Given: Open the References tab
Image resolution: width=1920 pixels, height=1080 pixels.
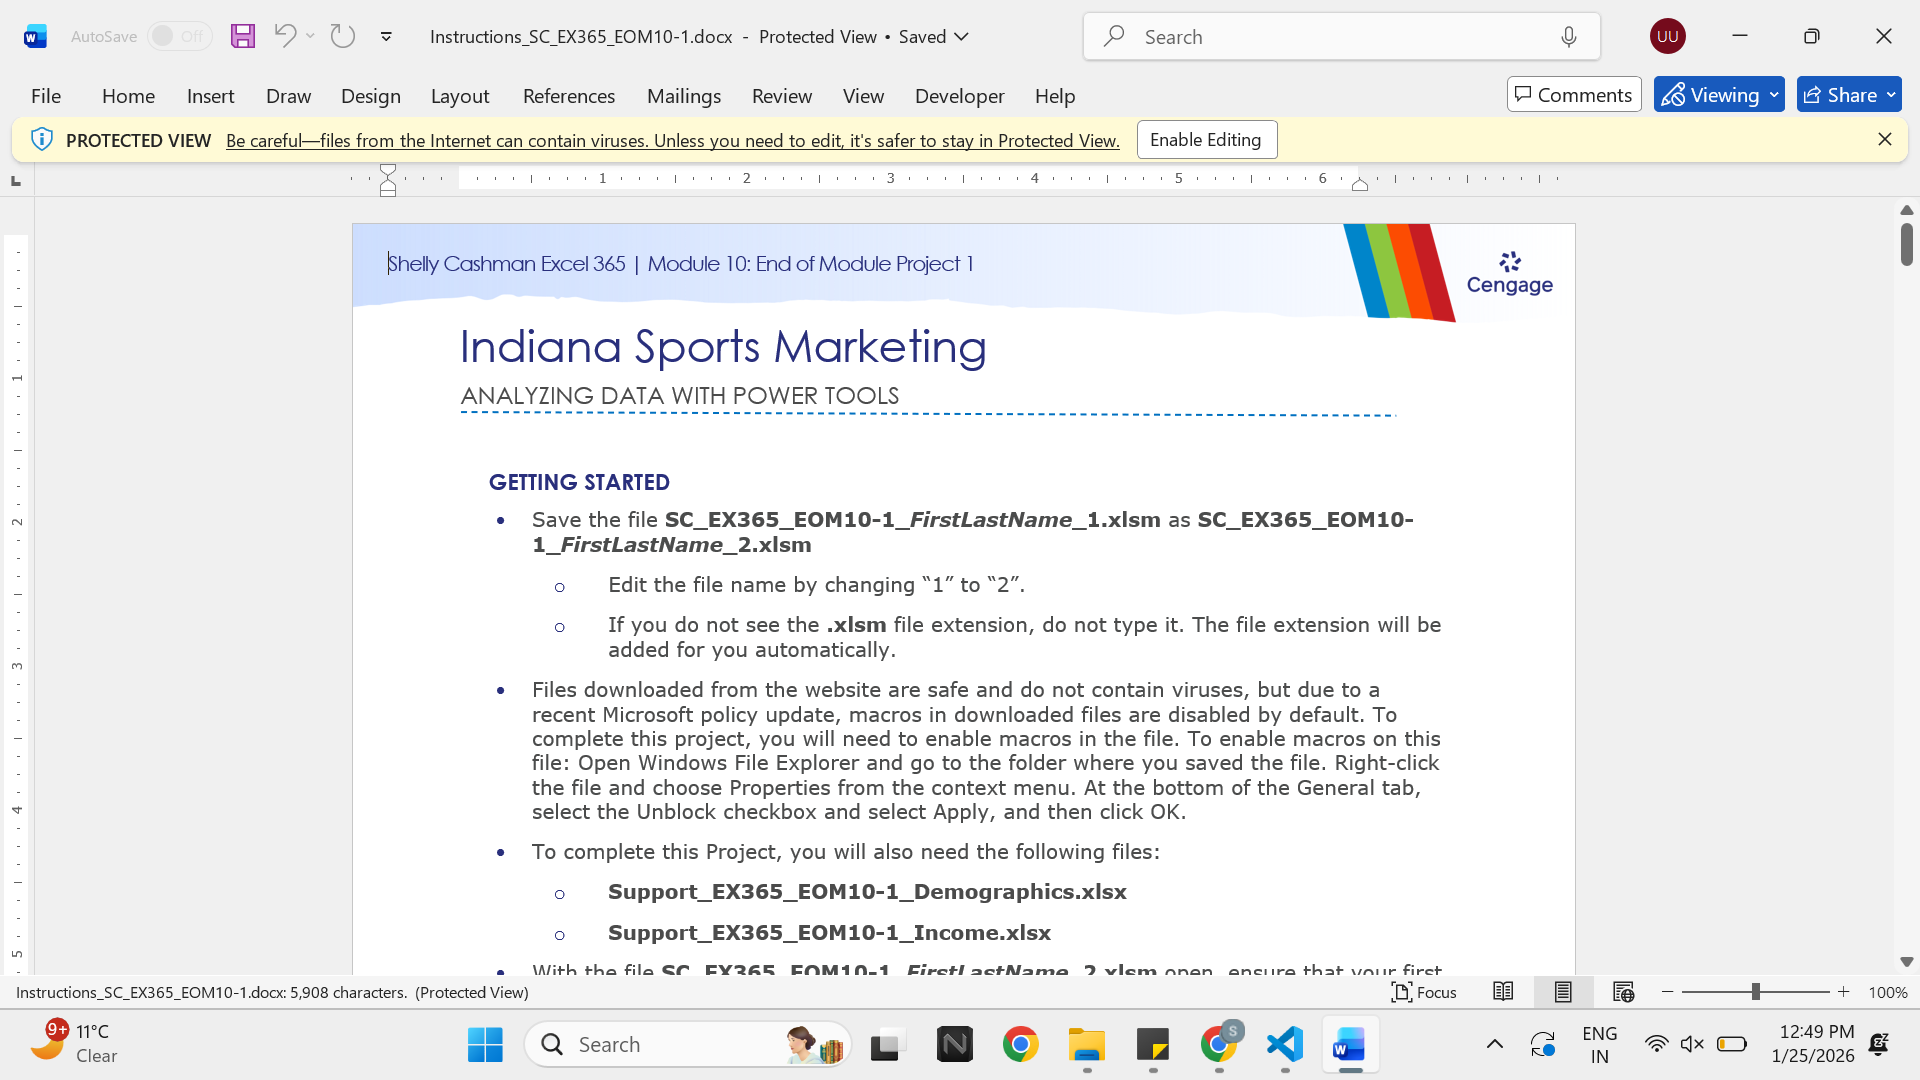Looking at the screenshot, I should coord(569,96).
